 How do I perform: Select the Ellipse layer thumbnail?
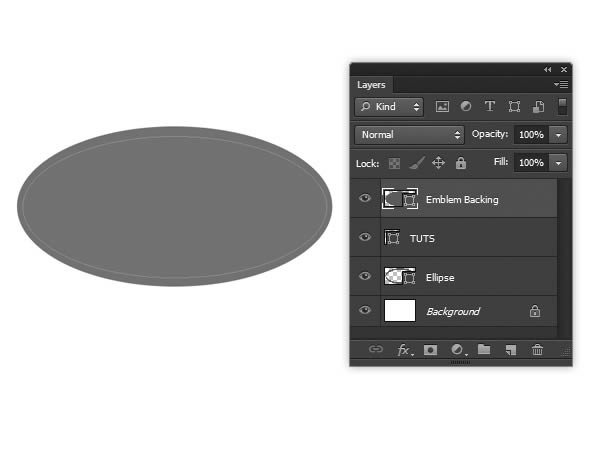[x=400, y=276]
